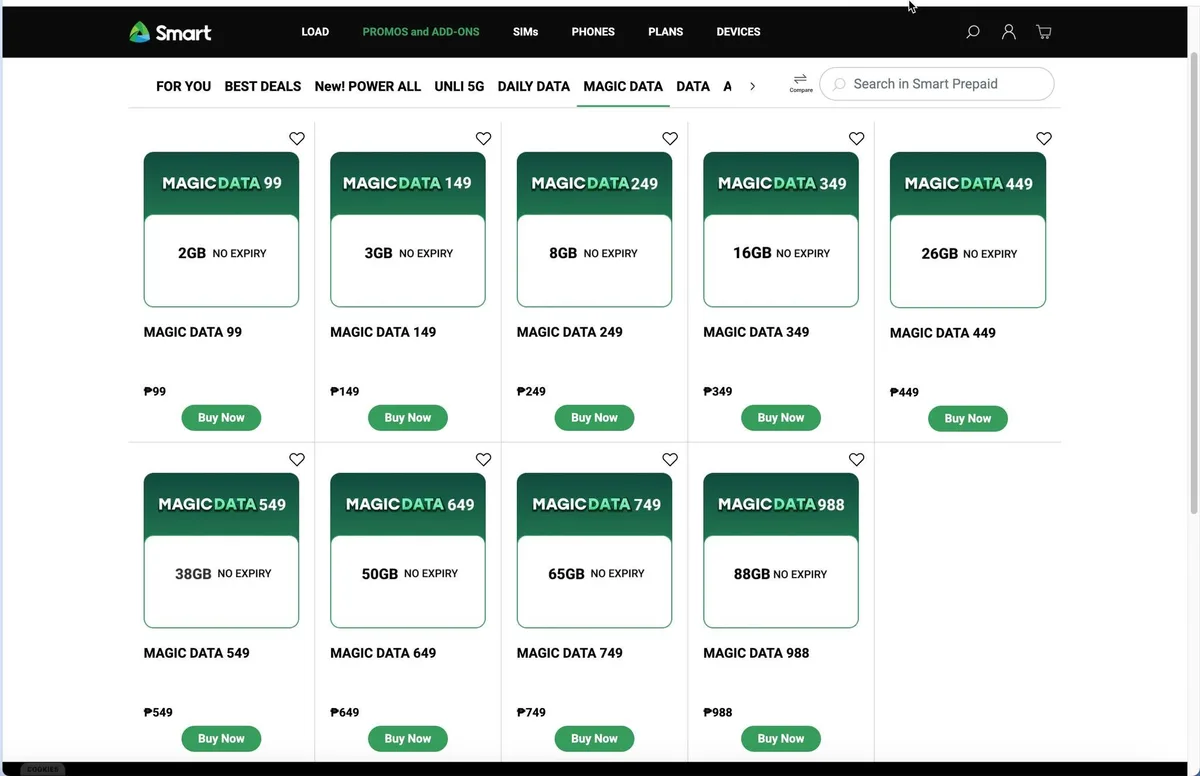Open the user account profile icon

click(1009, 32)
